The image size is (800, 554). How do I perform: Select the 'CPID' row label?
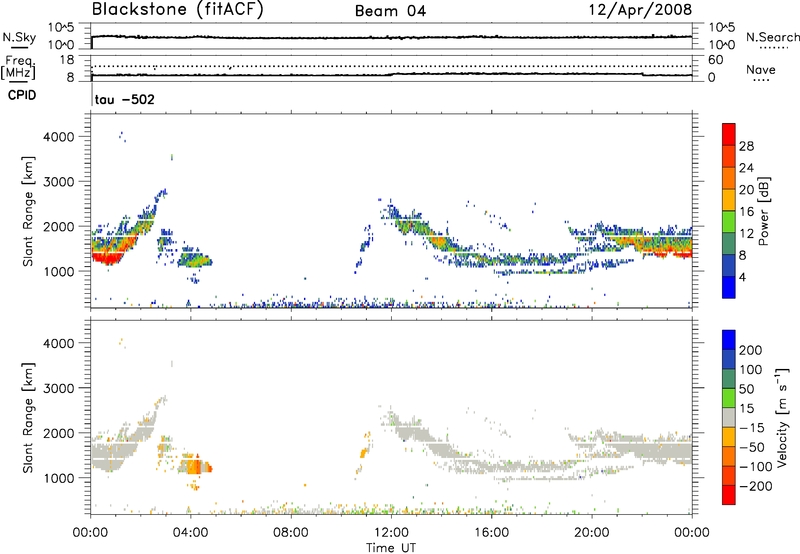[x=22, y=95]
